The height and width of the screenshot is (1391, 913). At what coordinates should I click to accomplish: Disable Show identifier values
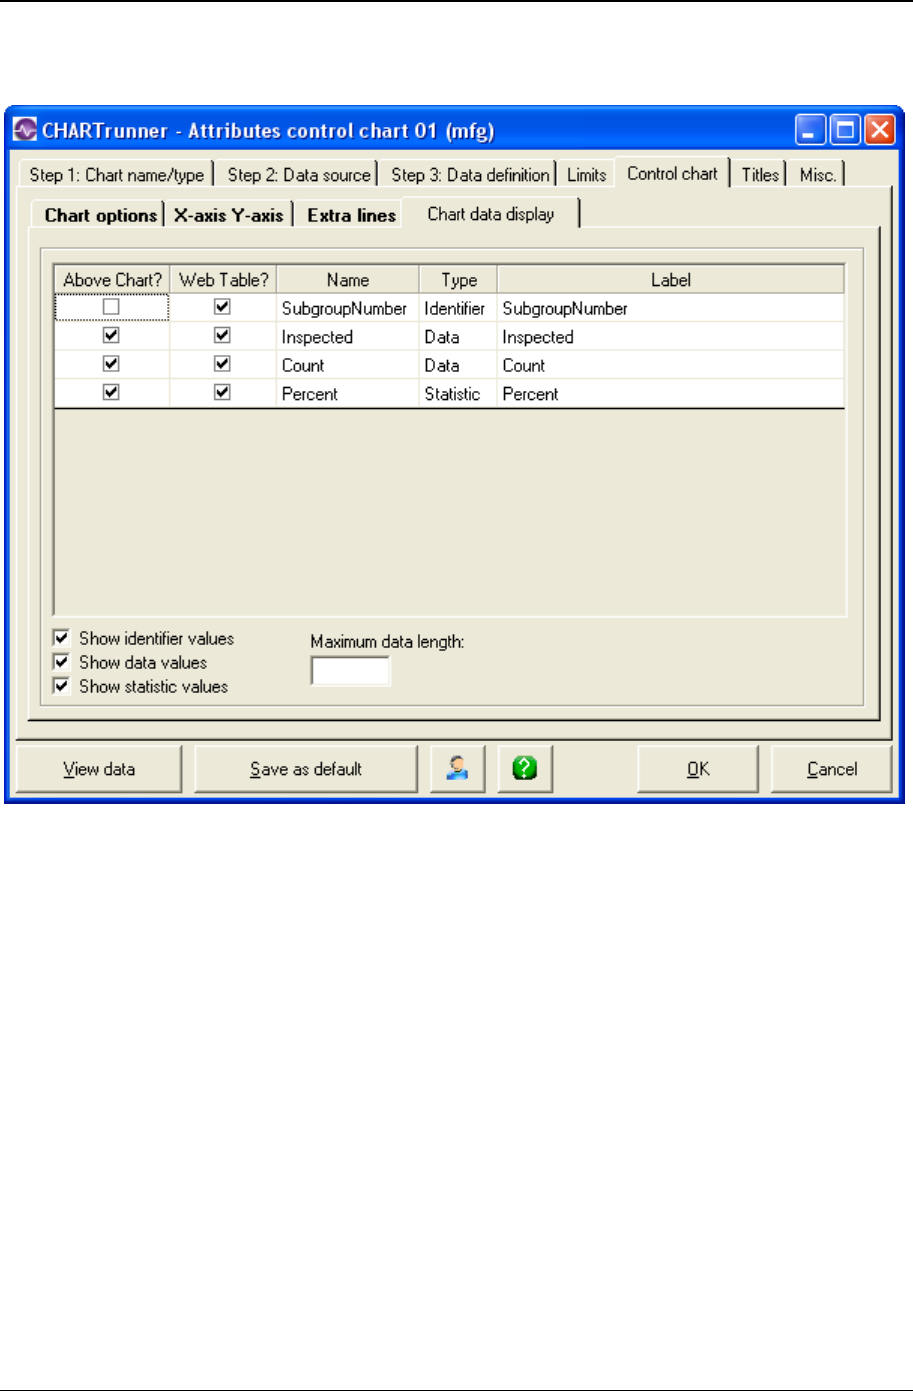click(x=62, y=638)
